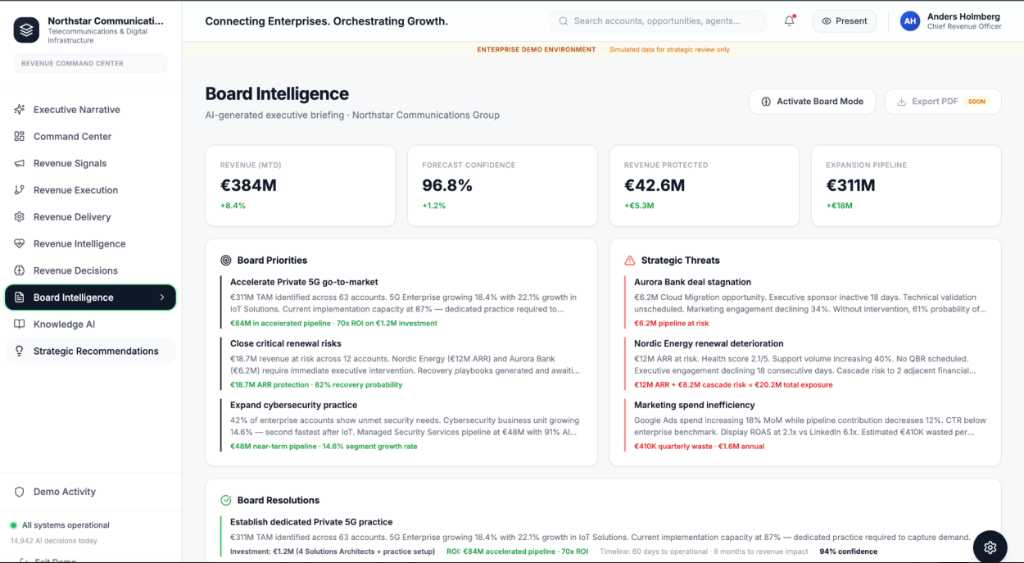Click the Strategic Threats warning triangle icon
The image size is (1024, 563).
coord(630,260)
